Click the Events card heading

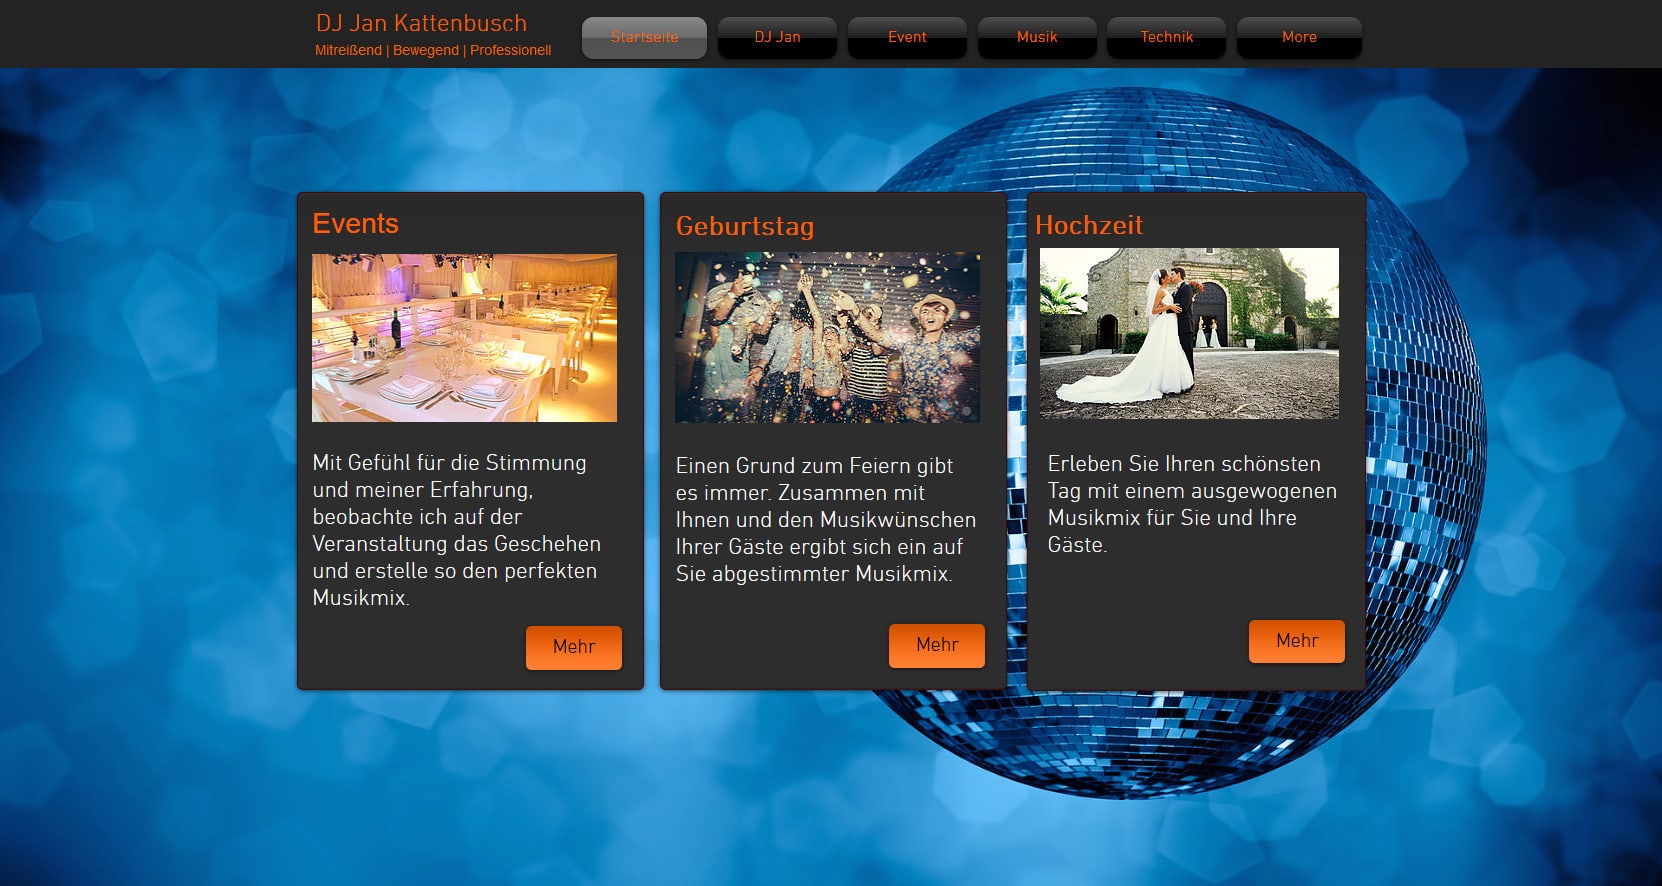point(355,223)
